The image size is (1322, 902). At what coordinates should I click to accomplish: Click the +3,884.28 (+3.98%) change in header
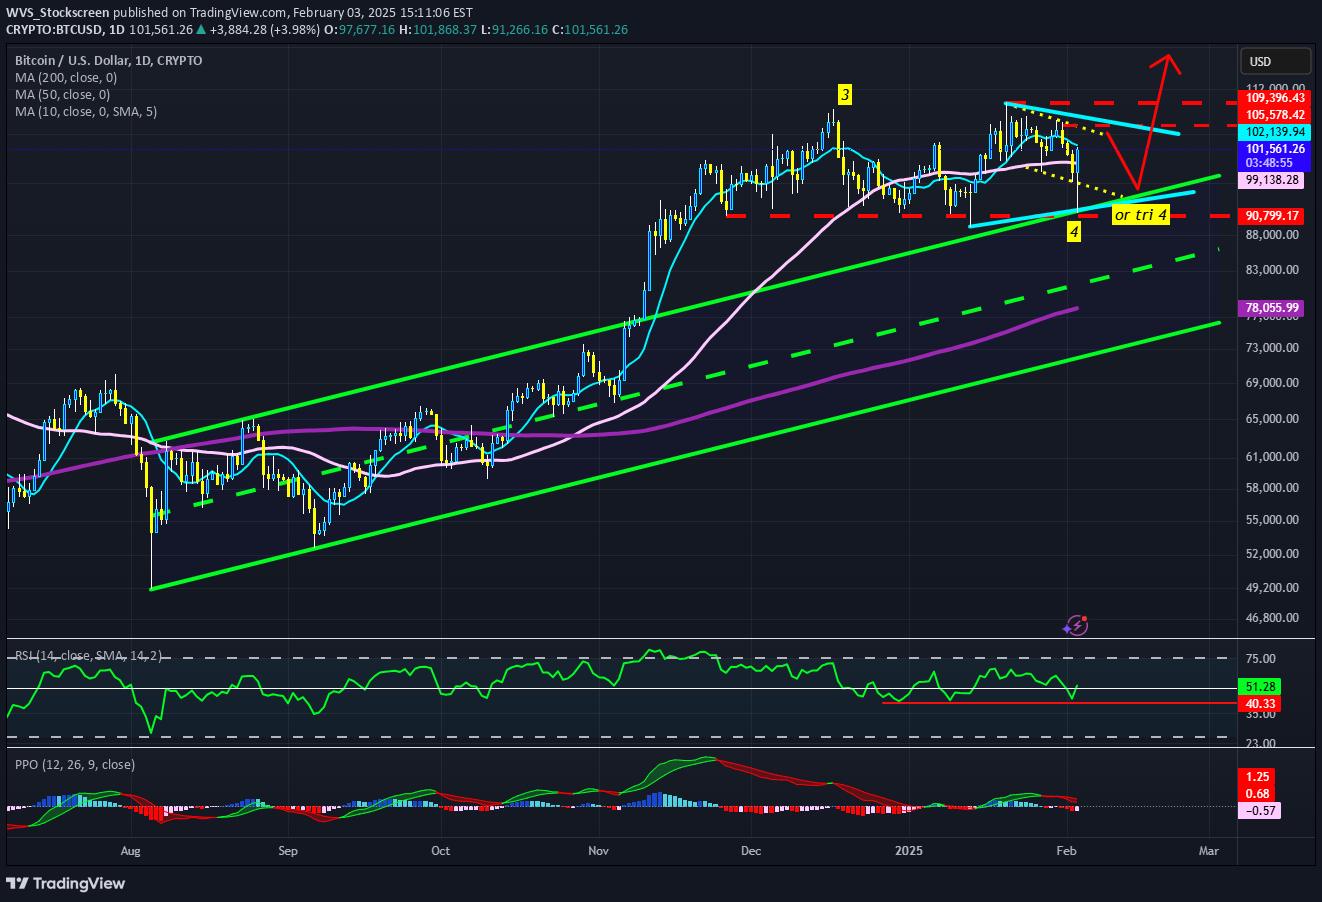[263, 30]
